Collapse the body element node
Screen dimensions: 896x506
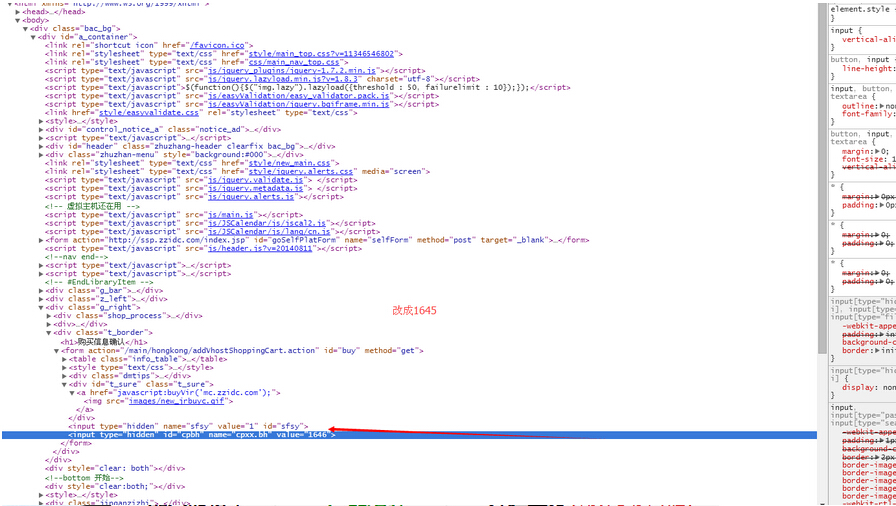coord(19,21)
